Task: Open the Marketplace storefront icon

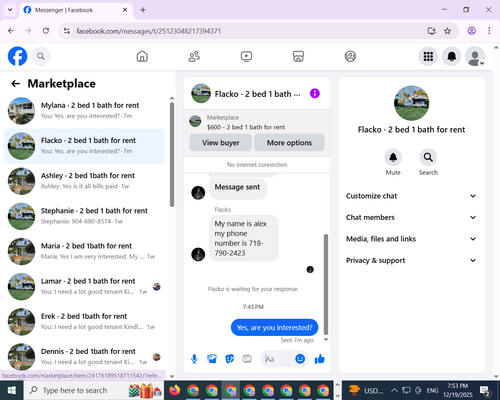Action: 298,56
